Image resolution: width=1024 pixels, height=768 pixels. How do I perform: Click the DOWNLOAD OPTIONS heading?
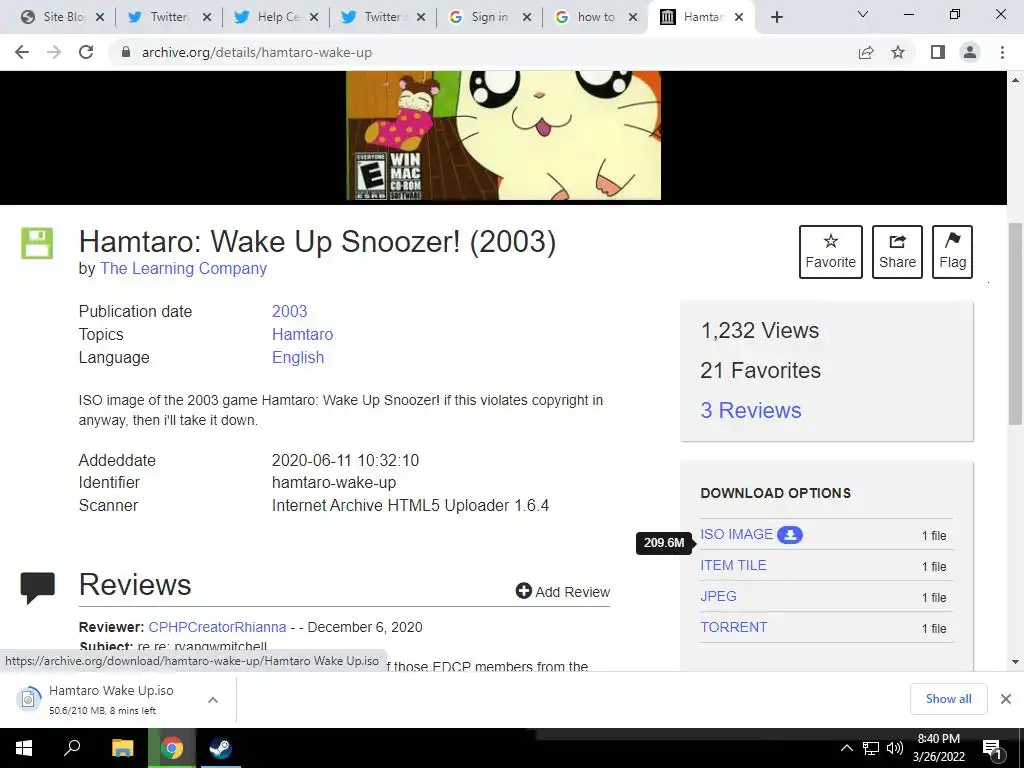coord(775,493)
